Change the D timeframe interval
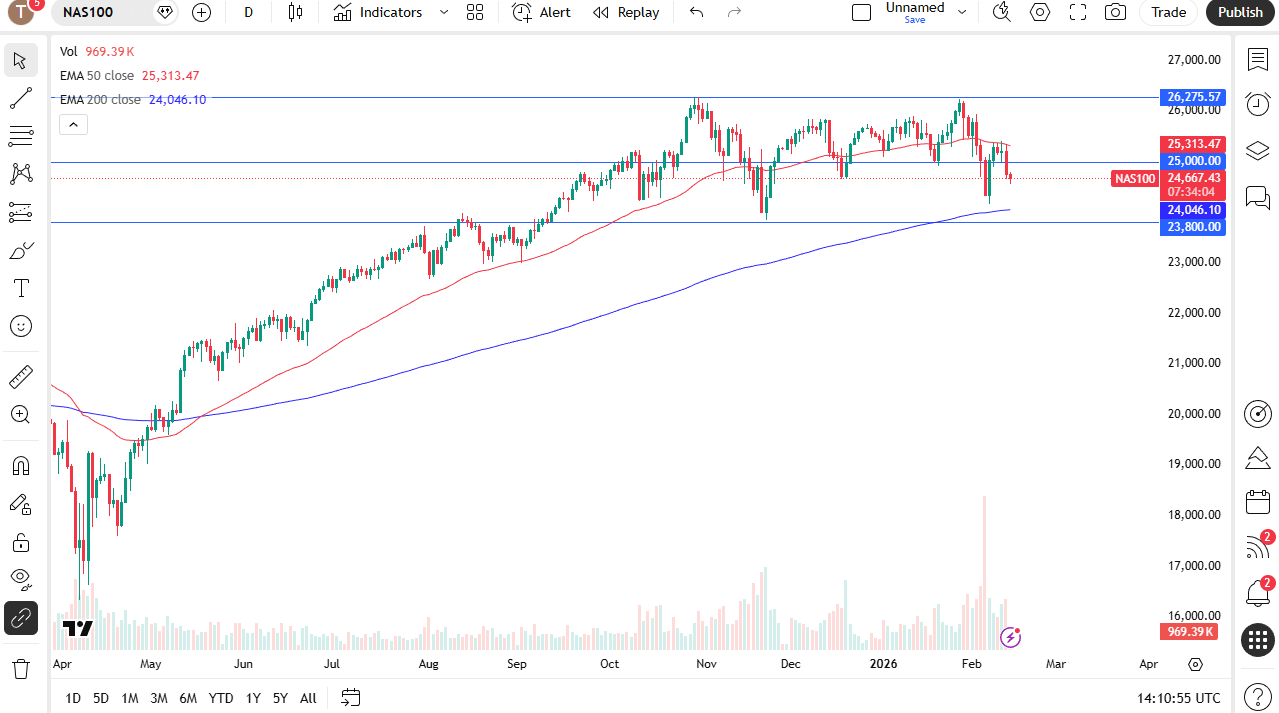This screenshot has height=713, width=1279. (x=249, y=12)
